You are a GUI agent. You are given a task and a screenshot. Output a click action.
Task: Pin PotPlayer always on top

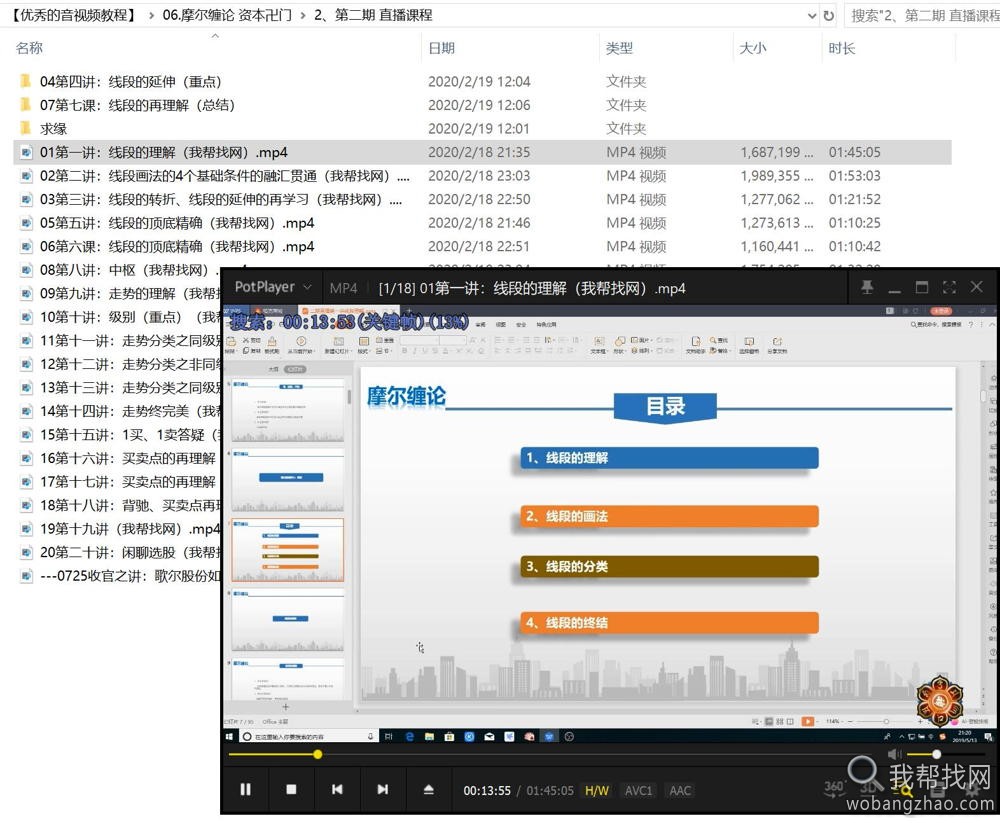869,287
